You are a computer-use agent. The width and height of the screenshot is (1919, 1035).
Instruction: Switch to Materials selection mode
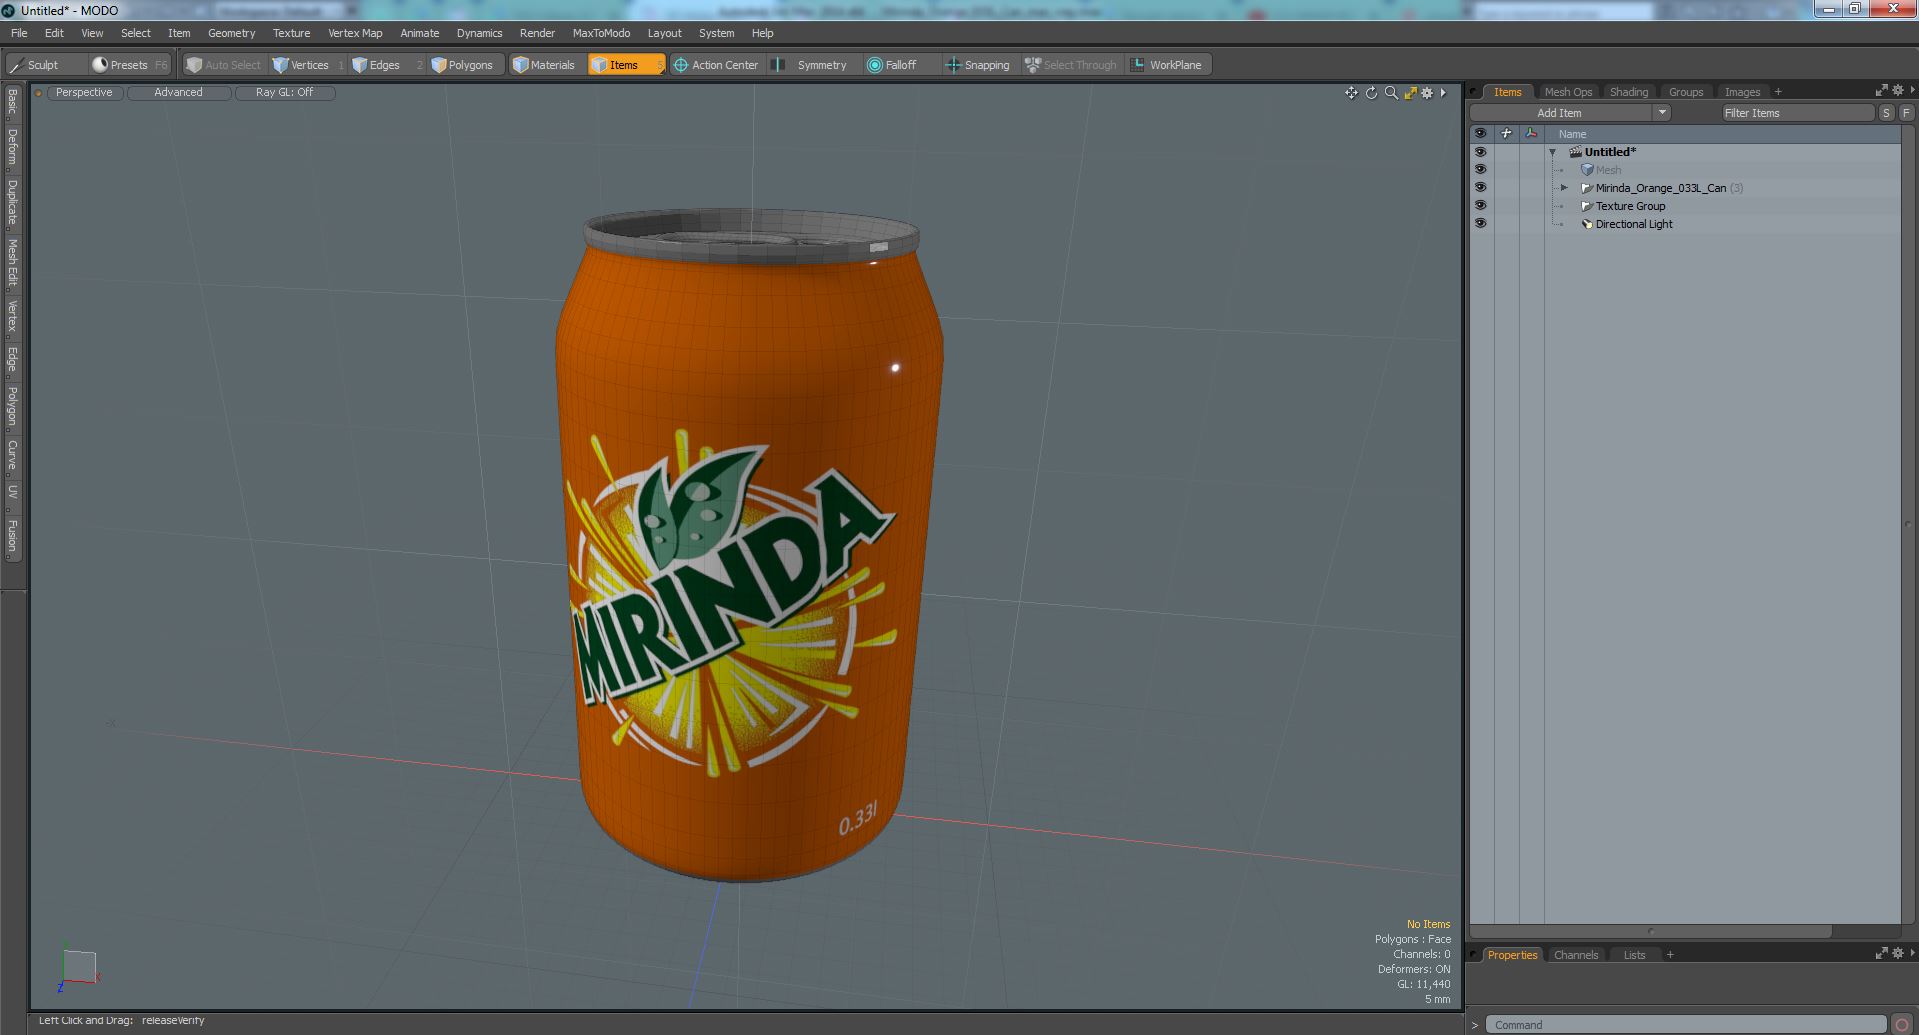546,65
